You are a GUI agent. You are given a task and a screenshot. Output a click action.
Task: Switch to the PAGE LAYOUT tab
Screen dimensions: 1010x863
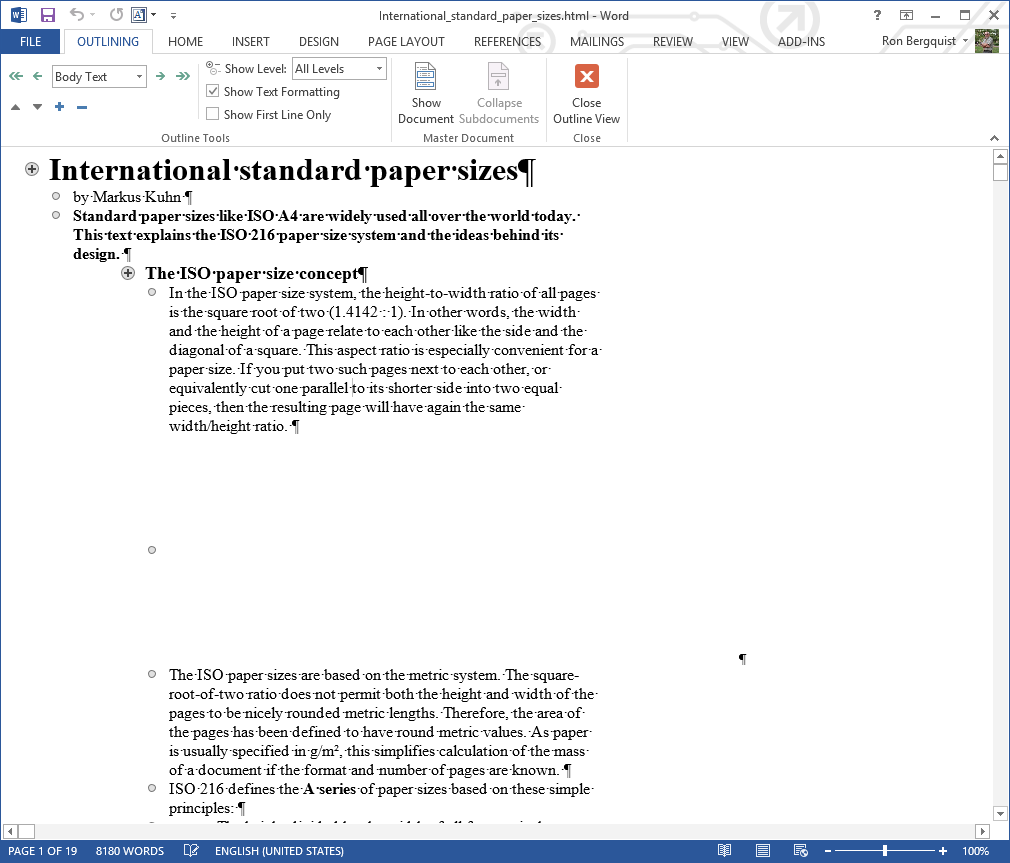406,42
